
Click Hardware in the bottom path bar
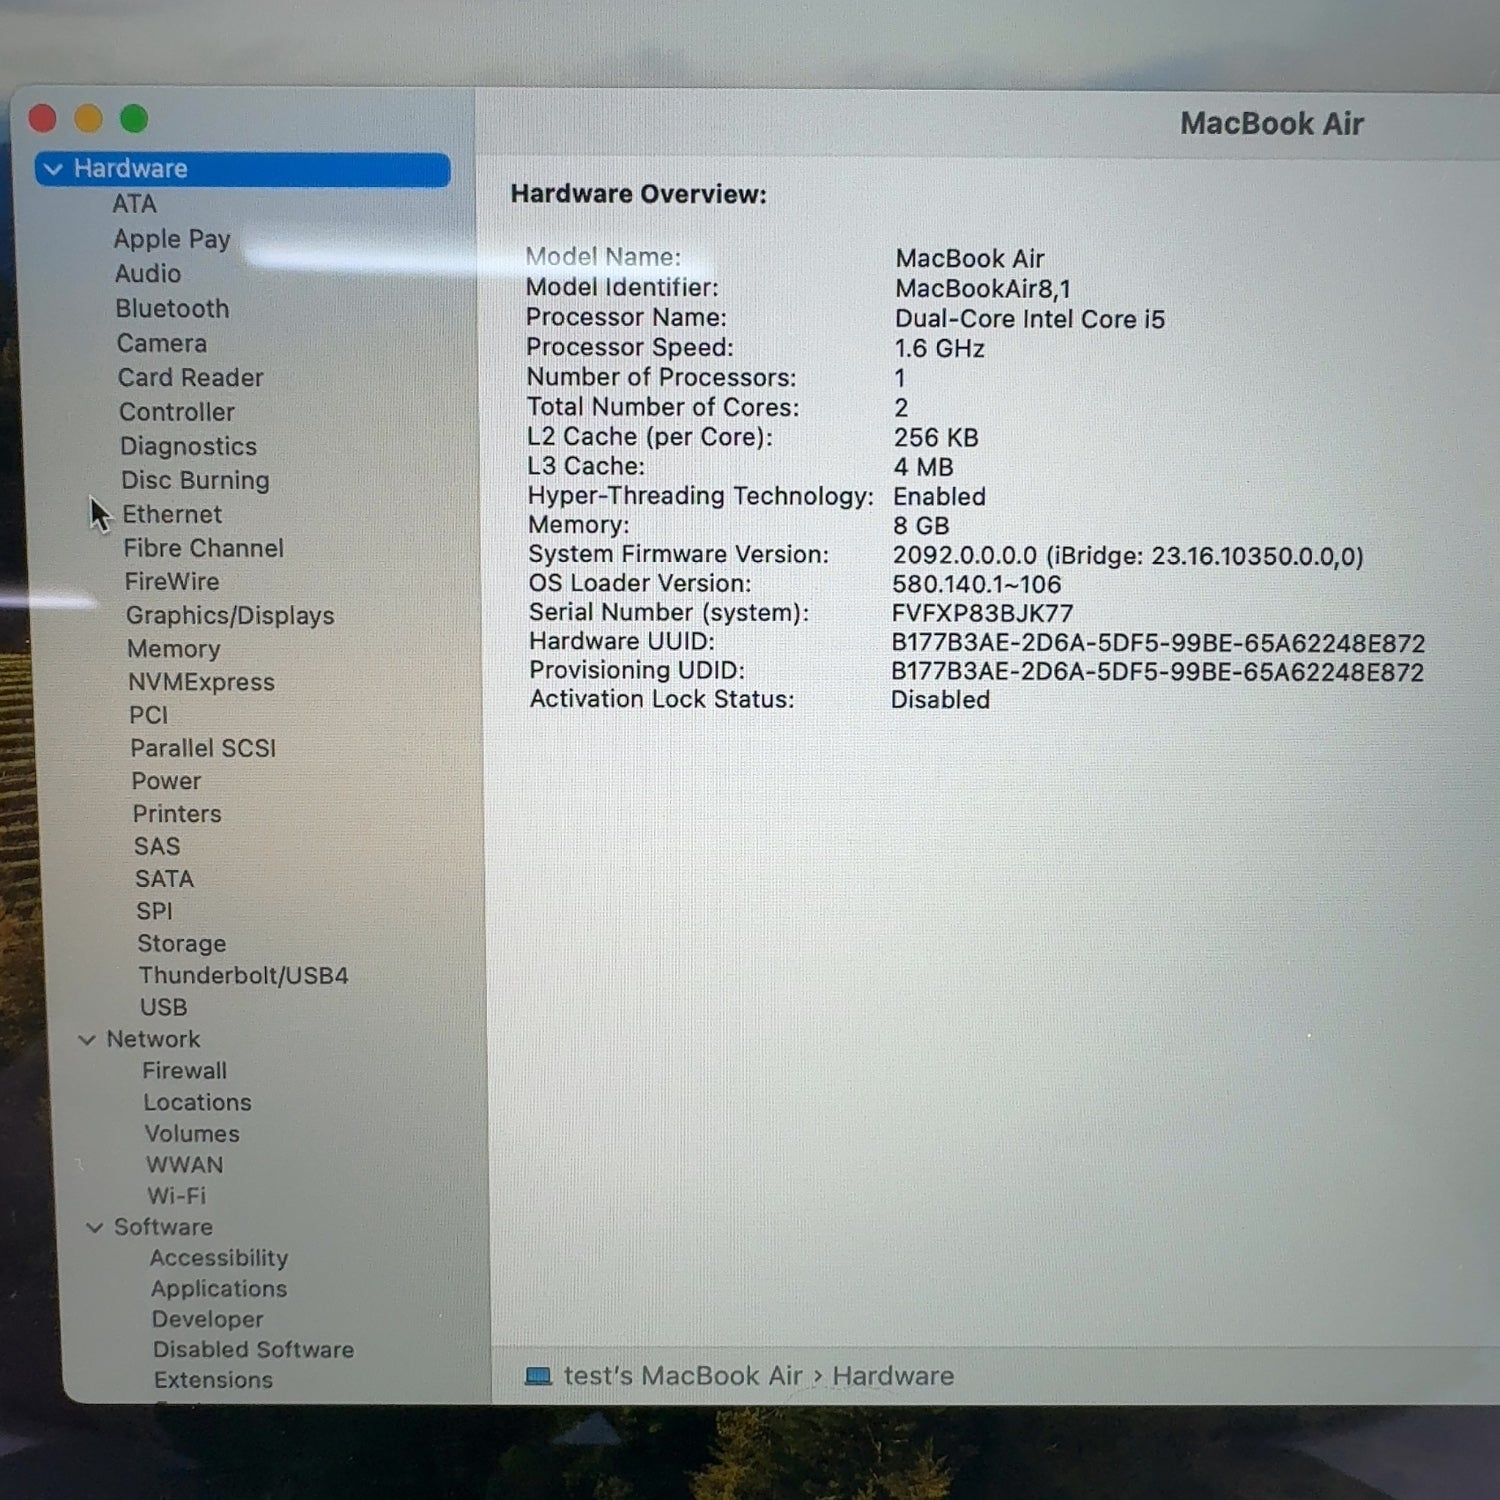tap(892, 1376)
